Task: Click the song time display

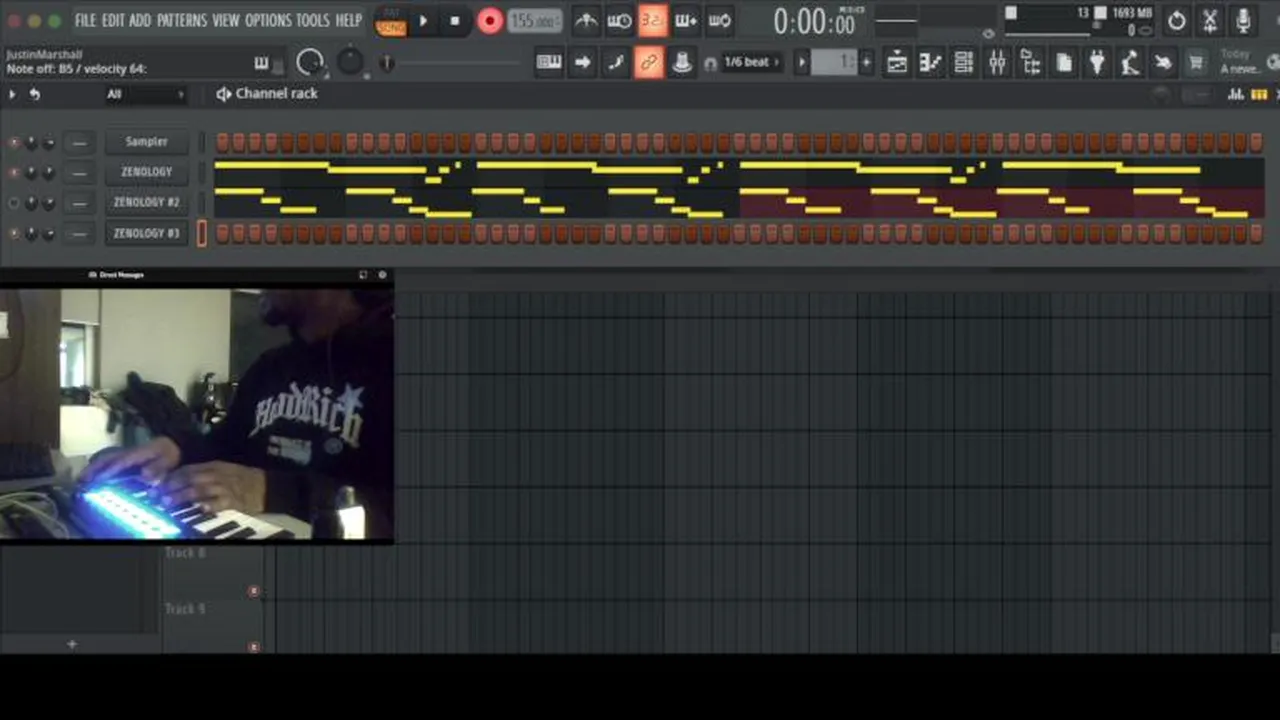Action: click(815, 21)
